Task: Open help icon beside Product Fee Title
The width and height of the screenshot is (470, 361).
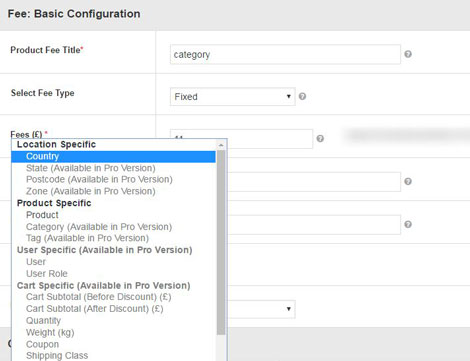Action: [x=408, y=54]
